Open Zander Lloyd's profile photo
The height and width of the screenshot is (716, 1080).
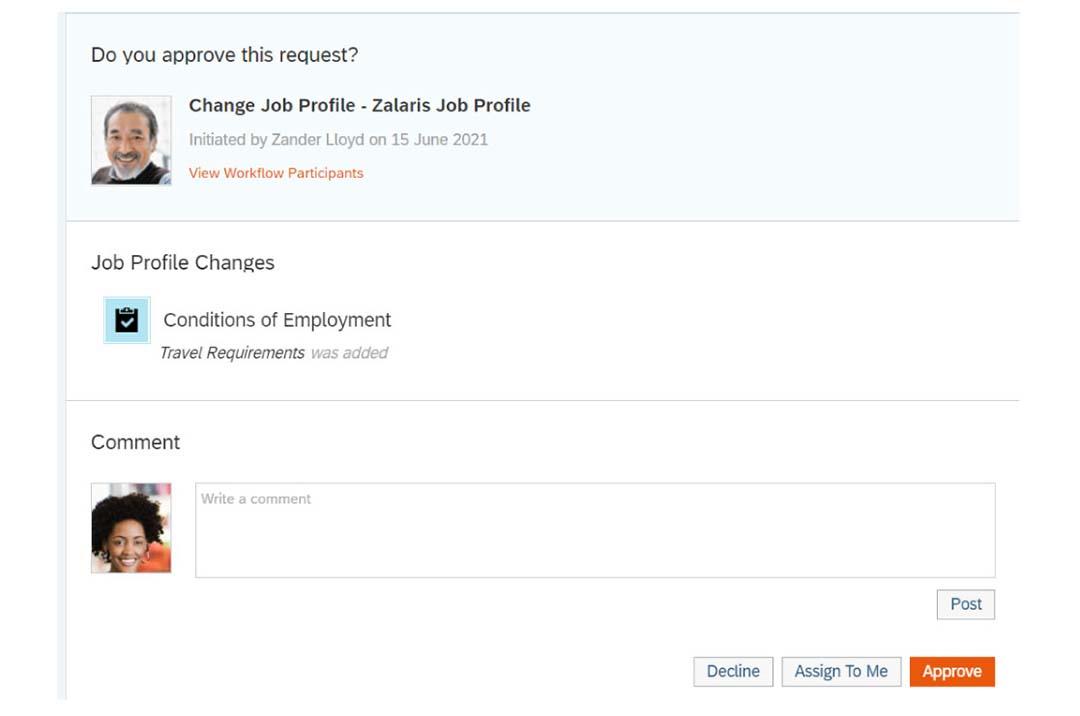tap(131, 140)
